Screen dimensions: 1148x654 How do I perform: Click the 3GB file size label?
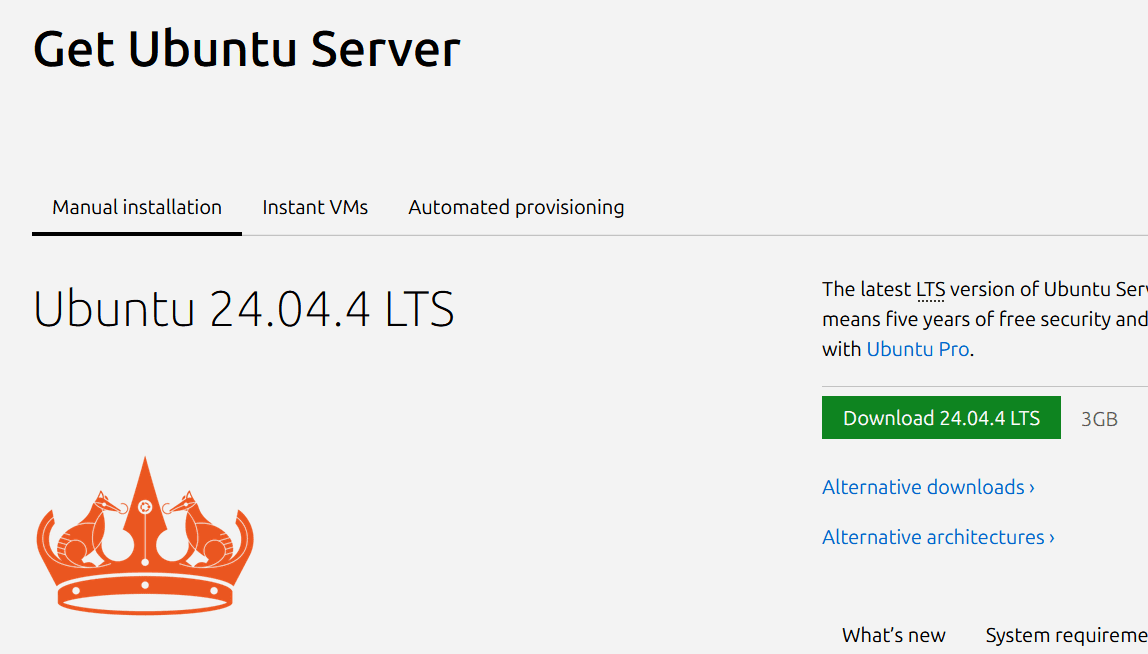click(1099, 419)
